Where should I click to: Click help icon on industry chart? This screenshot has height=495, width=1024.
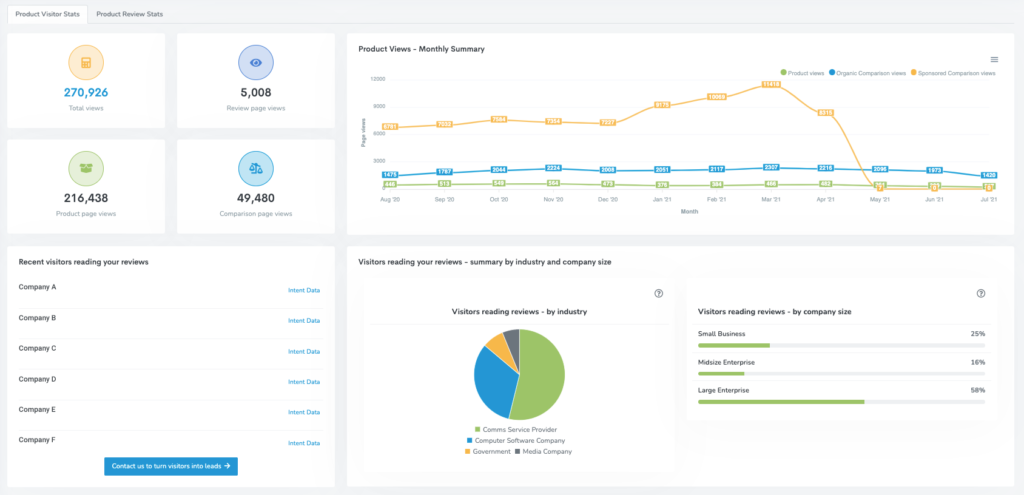(658, 293)
